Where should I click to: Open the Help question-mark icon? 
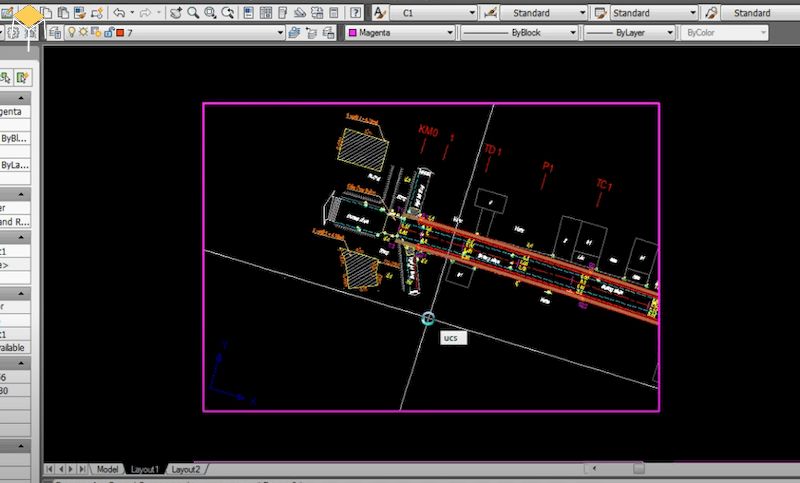coord(356,12)
